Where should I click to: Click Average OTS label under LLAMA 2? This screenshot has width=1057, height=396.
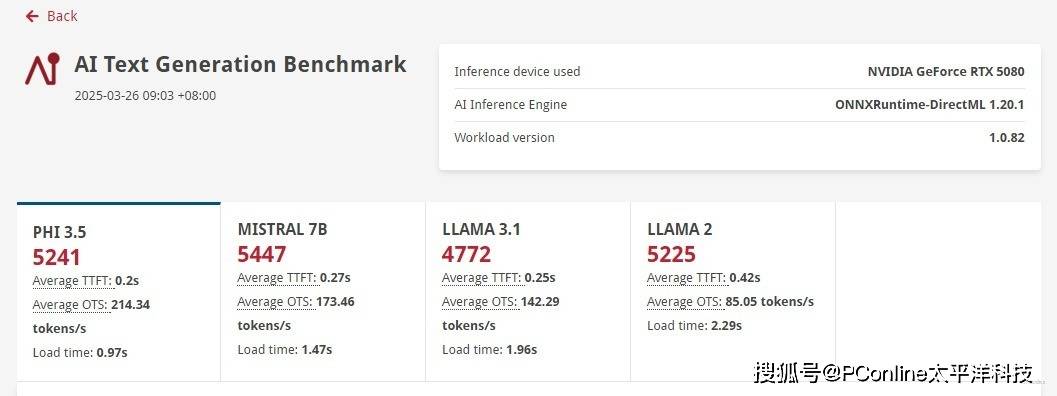click(685, 302)
